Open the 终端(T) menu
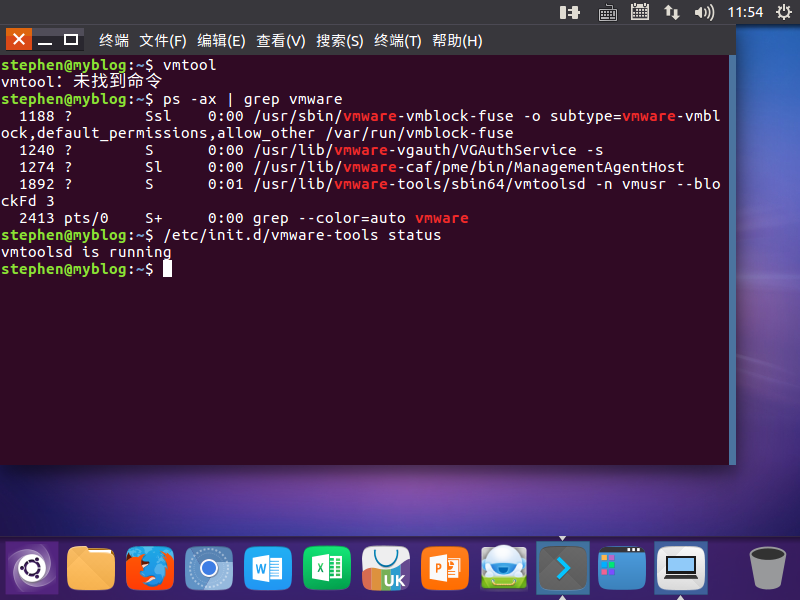Viewport: 800px width, 600px height. coord(398,40)
